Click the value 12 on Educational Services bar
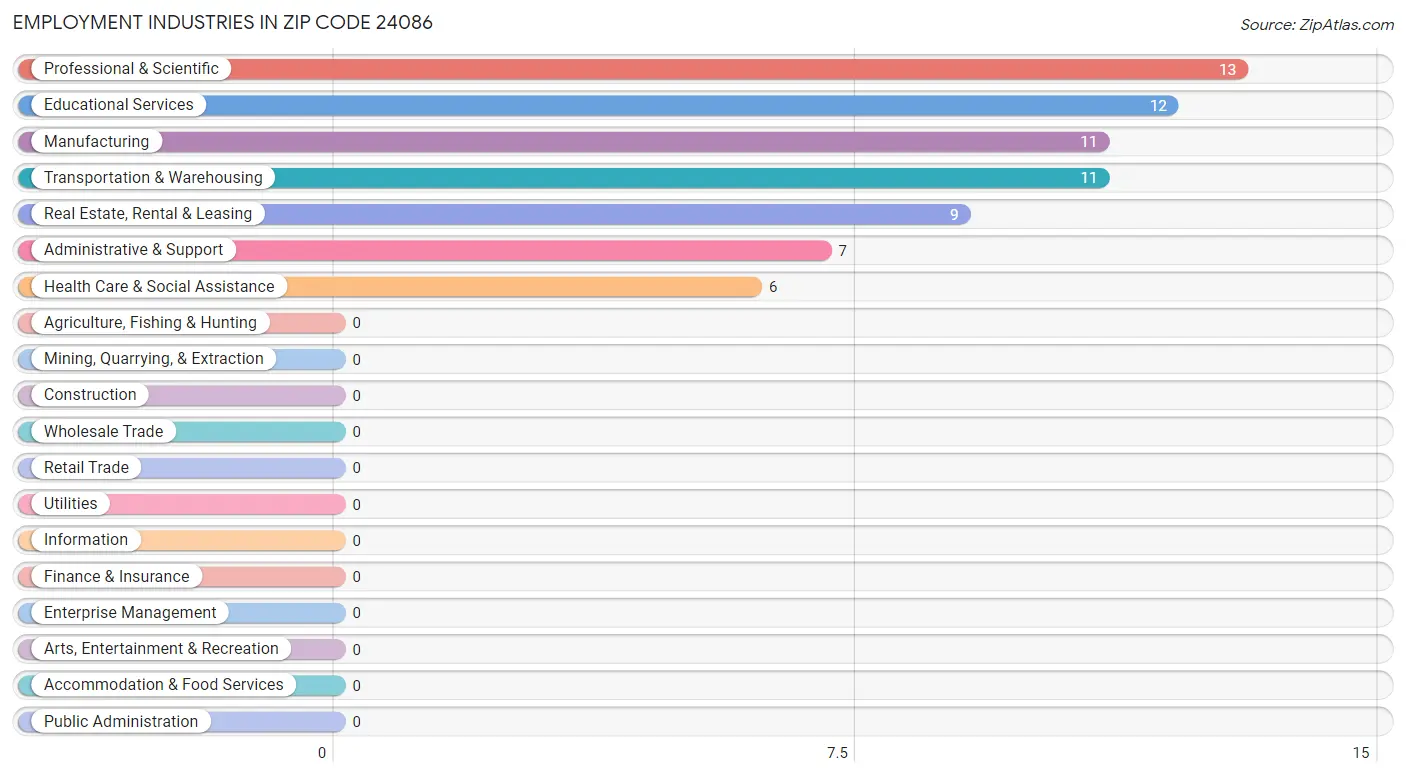 pyautogui.click(x=1158, y=106)
